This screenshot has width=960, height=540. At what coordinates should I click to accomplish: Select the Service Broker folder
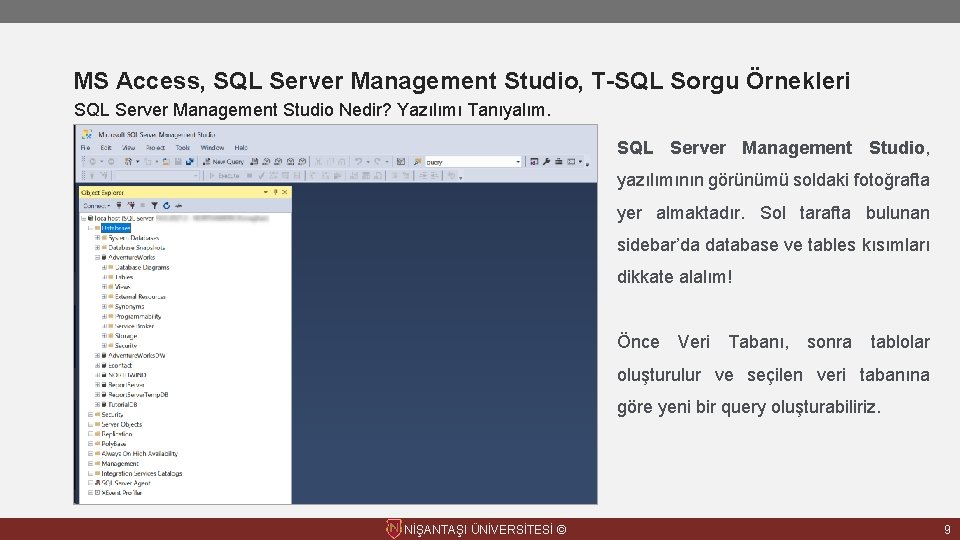(135, 326)
